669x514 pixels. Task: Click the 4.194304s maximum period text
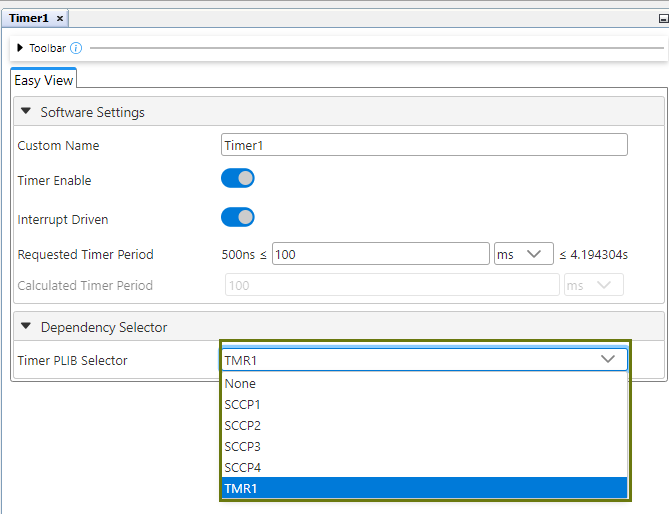point(599,255)
